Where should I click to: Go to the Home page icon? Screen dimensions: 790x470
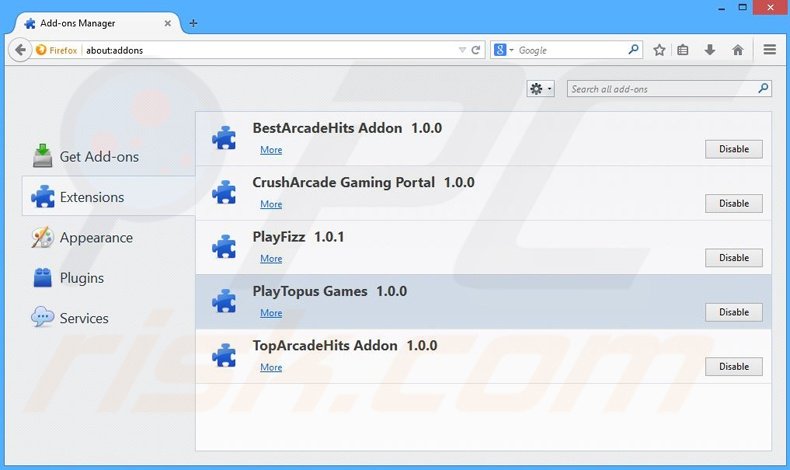738,49
